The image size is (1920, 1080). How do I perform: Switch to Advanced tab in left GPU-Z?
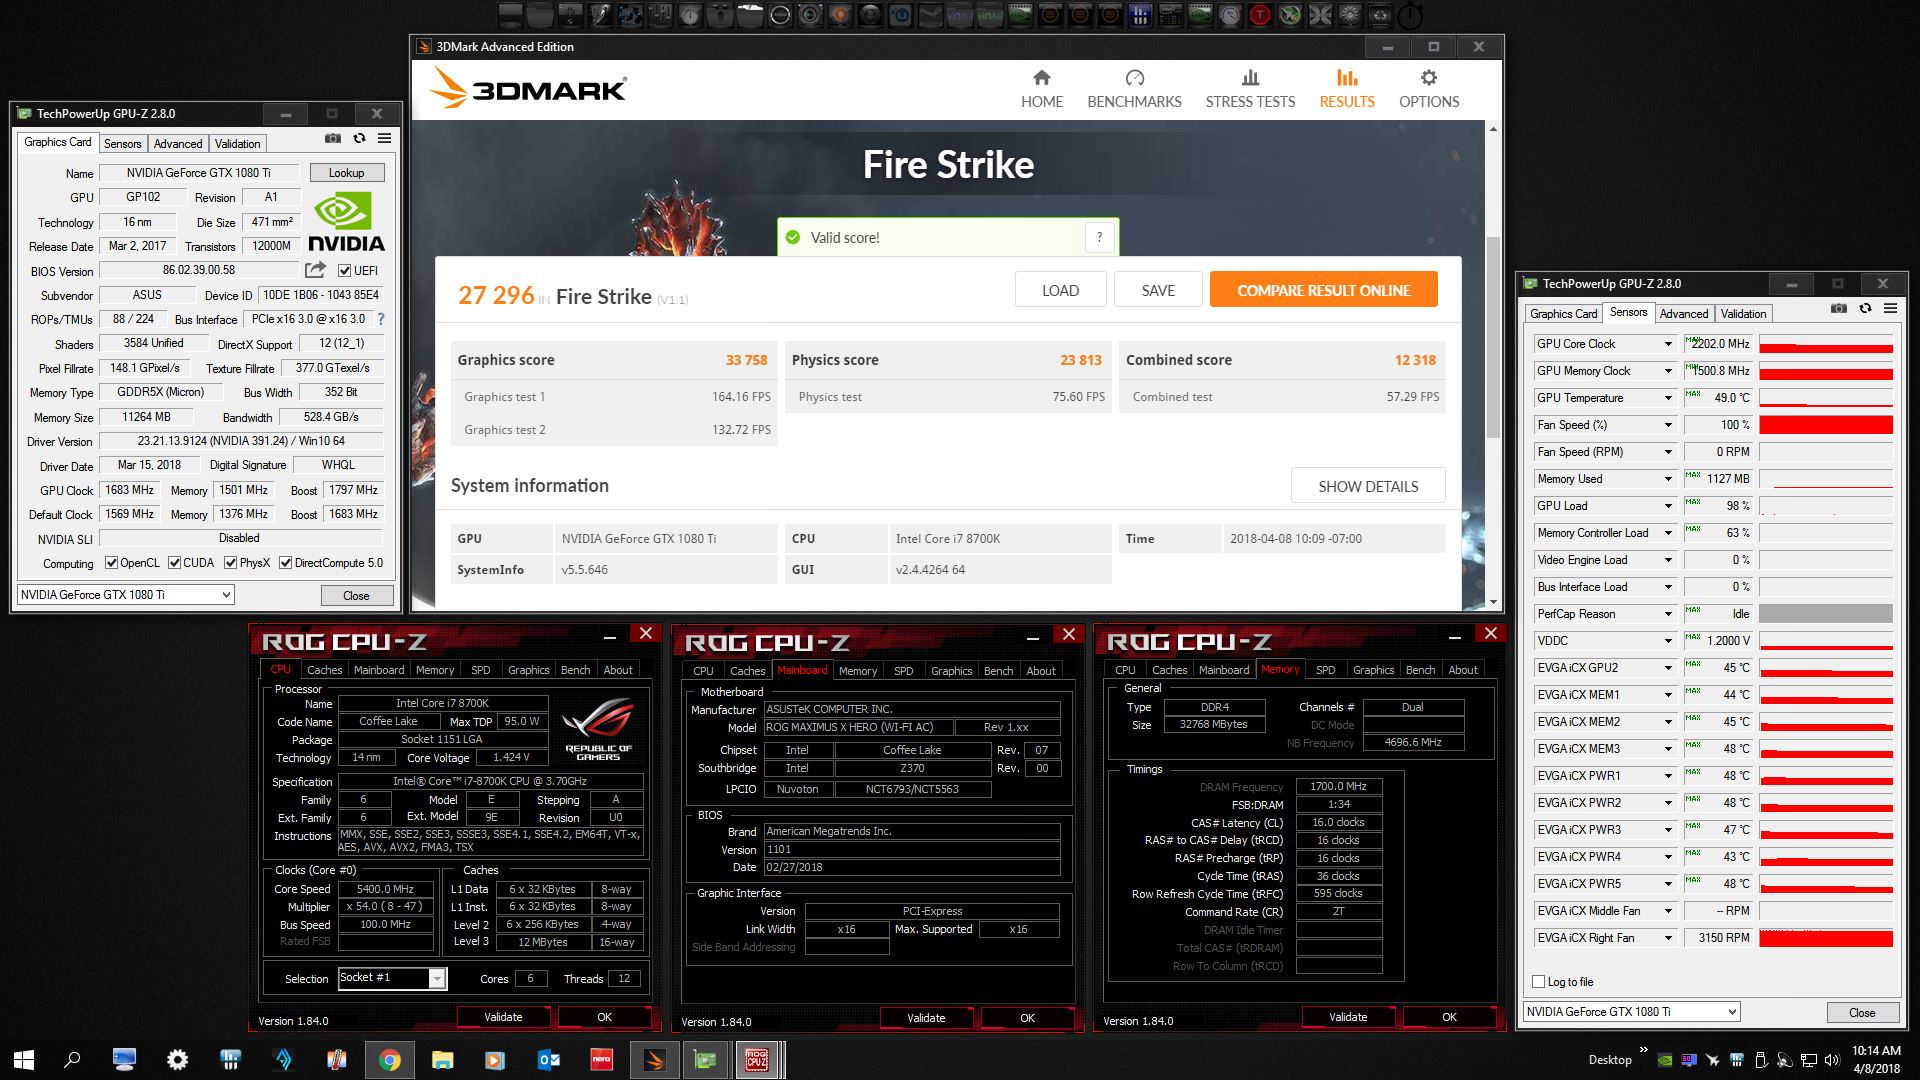point(178,144)
